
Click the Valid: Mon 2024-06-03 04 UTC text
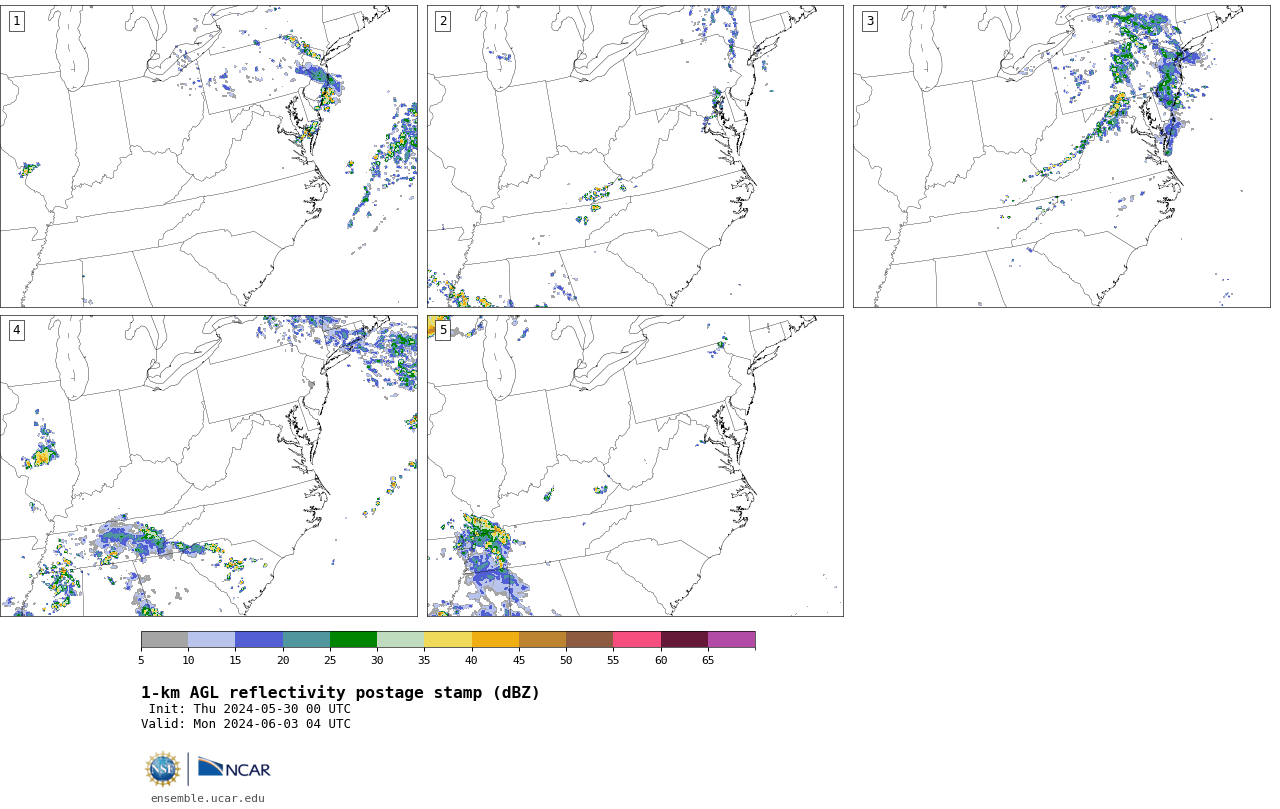click(246, 724)
